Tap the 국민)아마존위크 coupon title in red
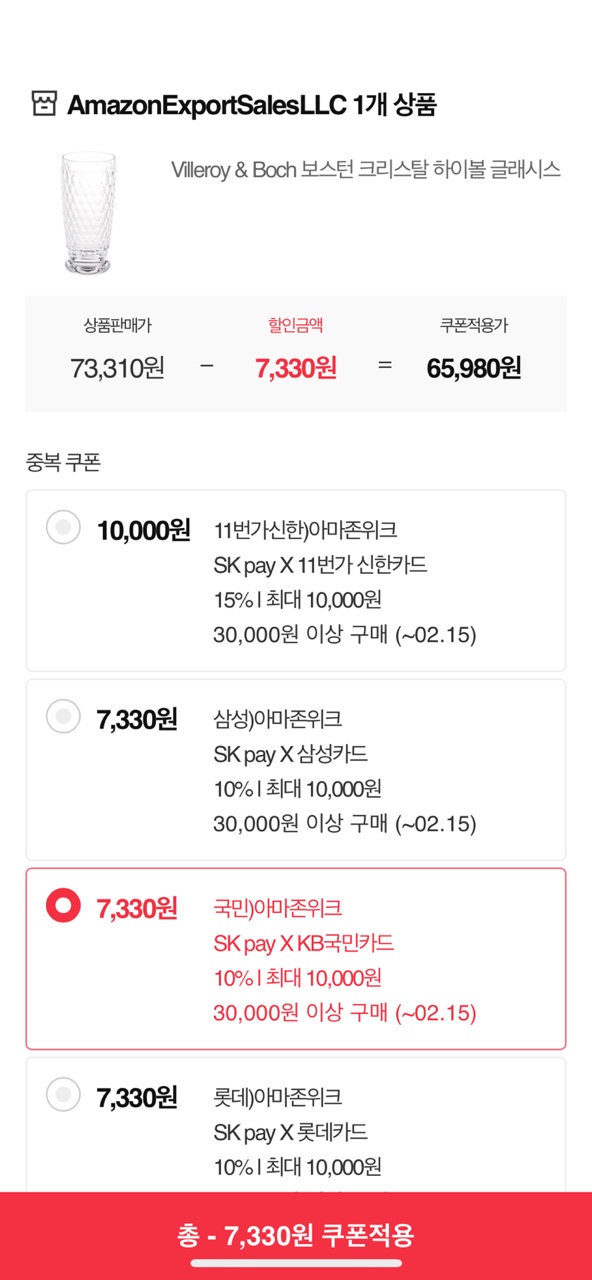 click(278, 908)
